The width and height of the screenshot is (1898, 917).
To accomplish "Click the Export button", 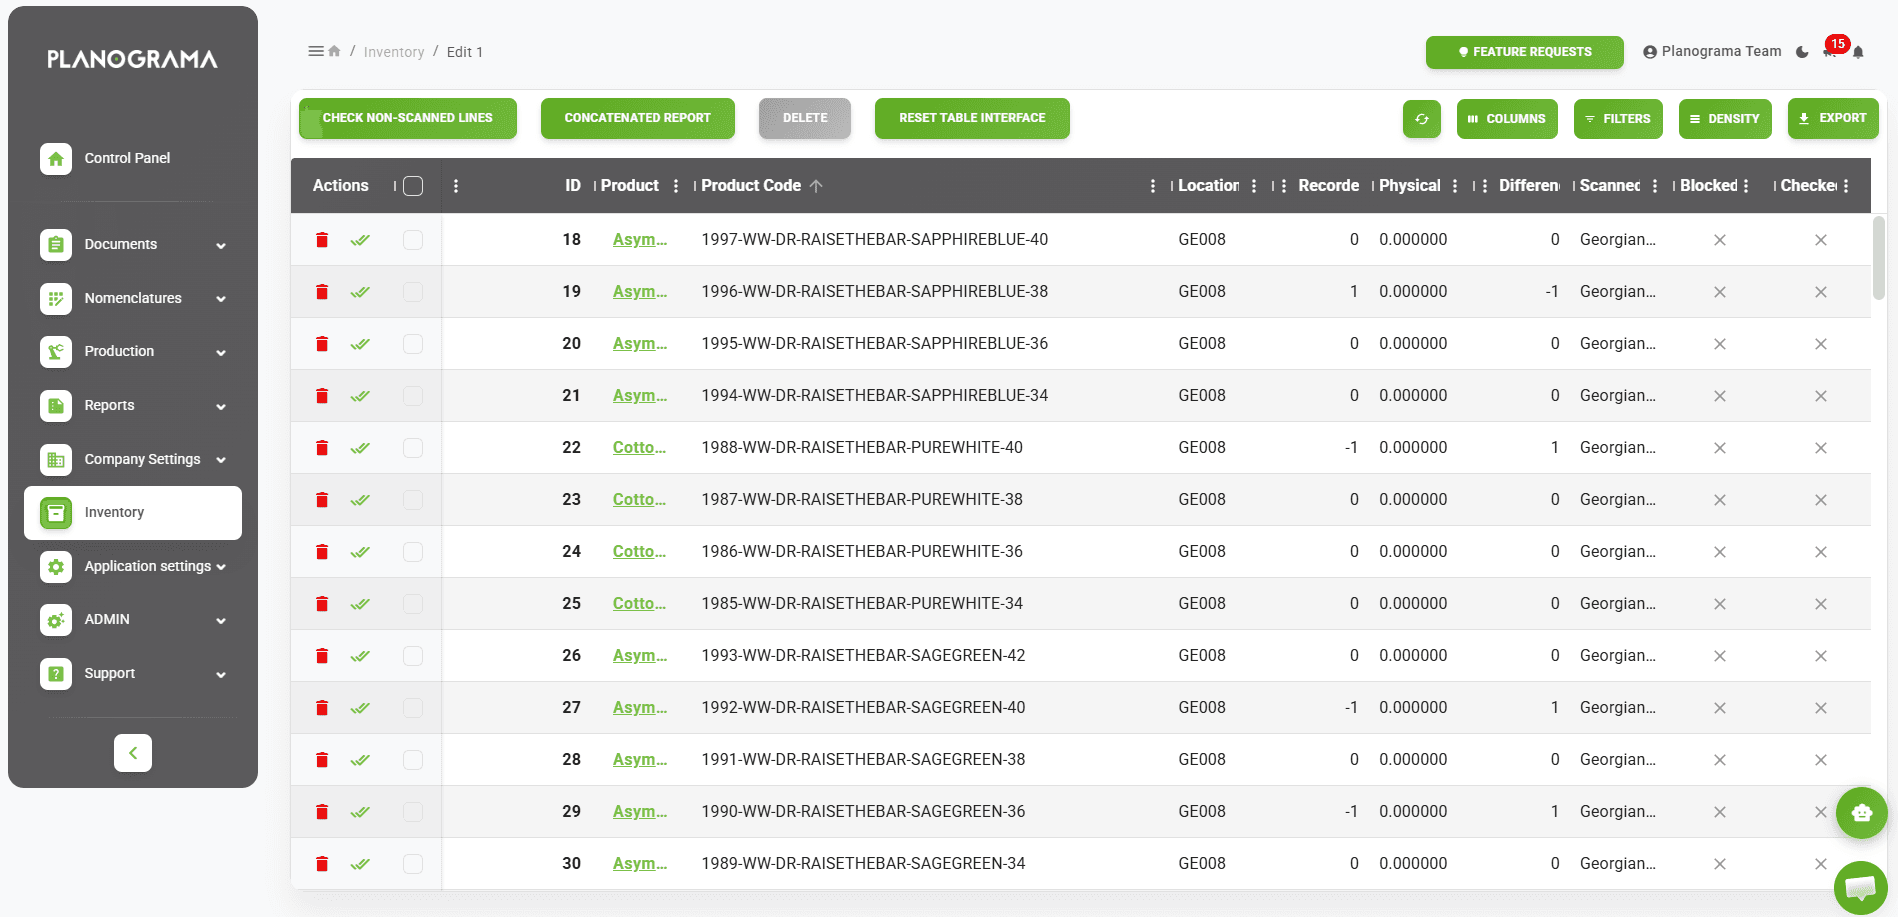I will (x=1833, y=118).
